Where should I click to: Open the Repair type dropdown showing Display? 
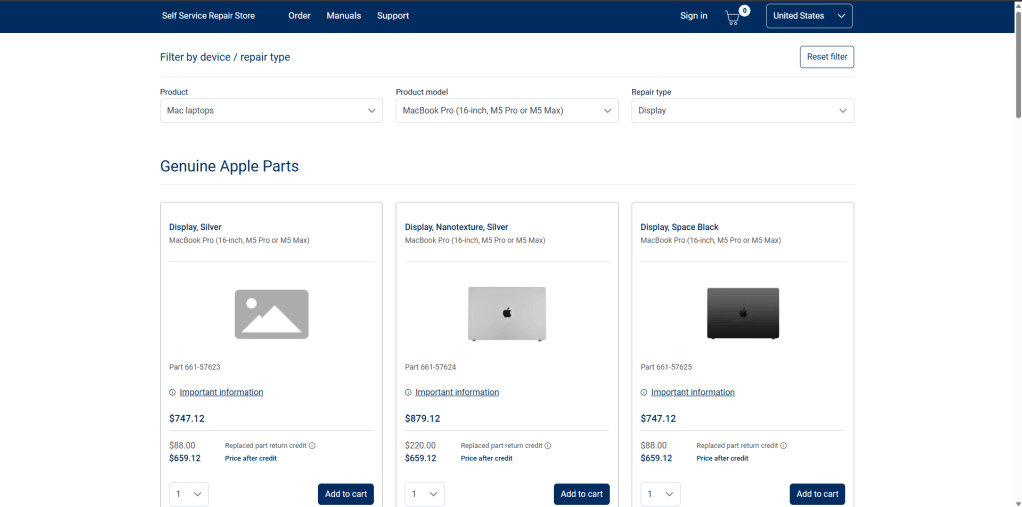[x=742, y=111]
